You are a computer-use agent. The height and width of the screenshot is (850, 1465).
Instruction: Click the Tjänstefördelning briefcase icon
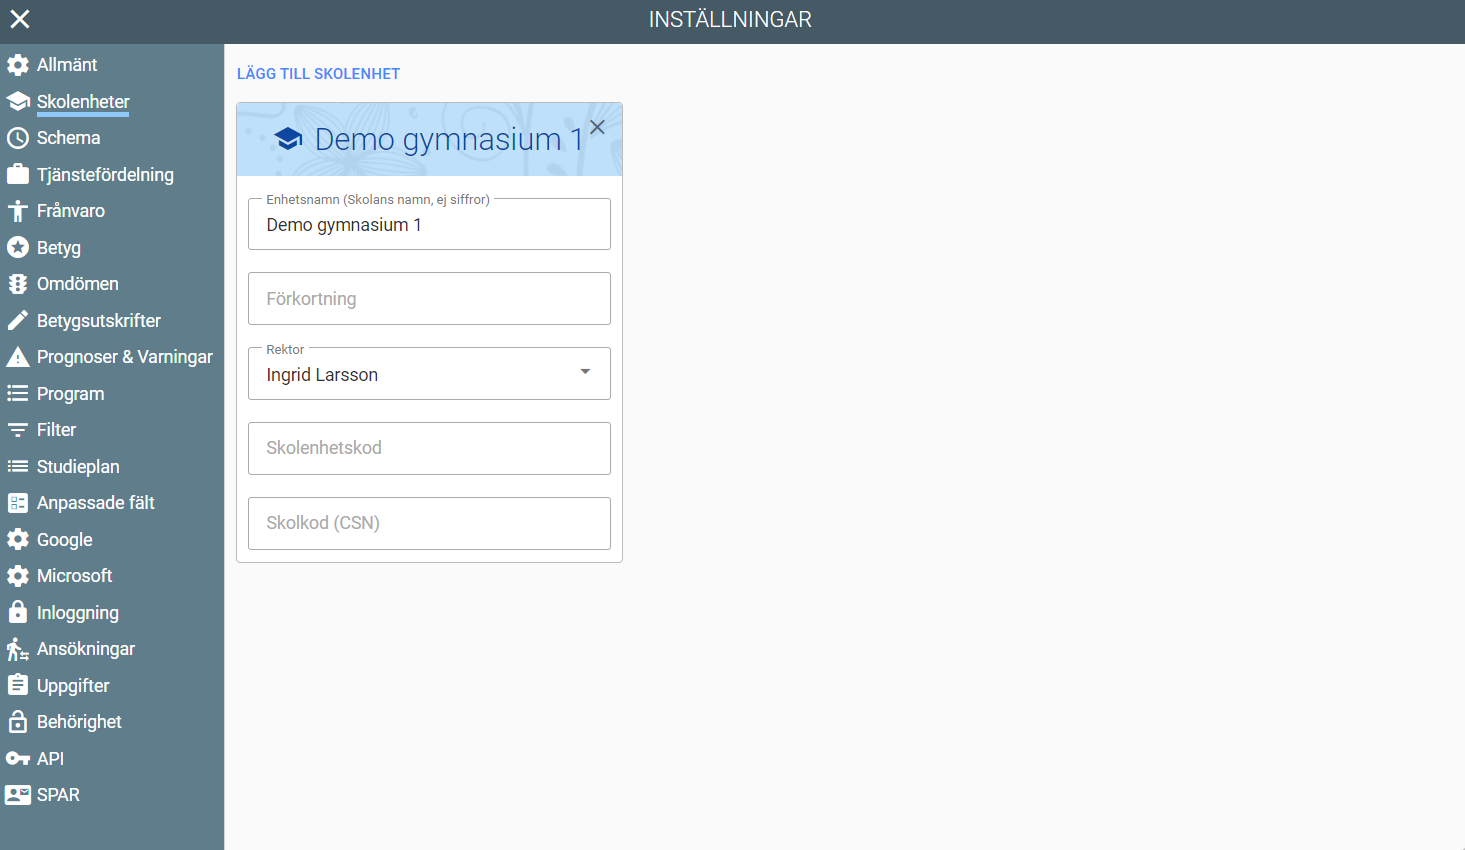click(x=18, y=175)
